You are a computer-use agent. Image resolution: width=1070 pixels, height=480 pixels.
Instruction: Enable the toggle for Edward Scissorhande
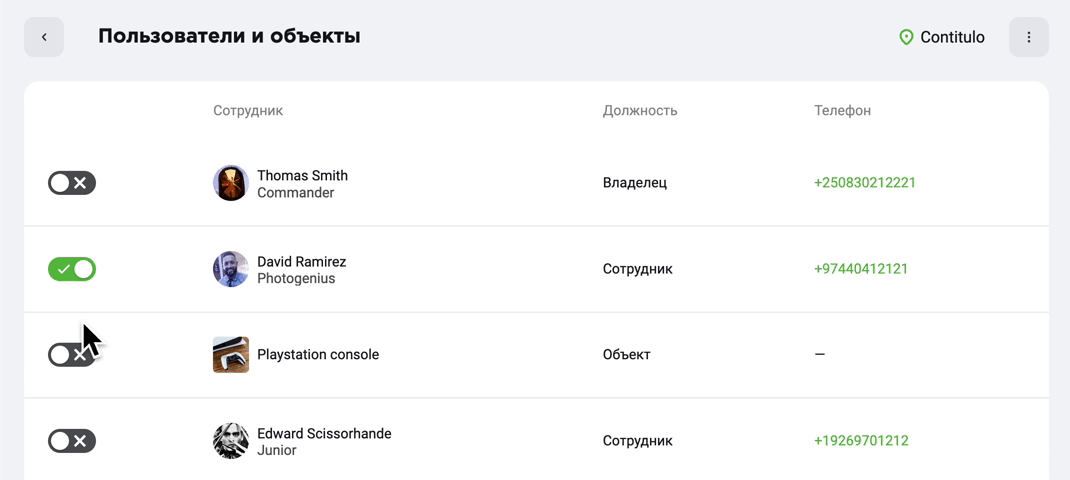[72, 441]
